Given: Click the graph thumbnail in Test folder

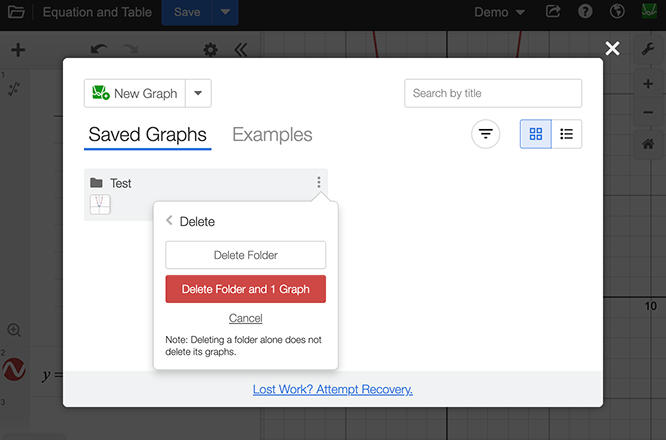Looking at the screenshot, I should [100, 205].
